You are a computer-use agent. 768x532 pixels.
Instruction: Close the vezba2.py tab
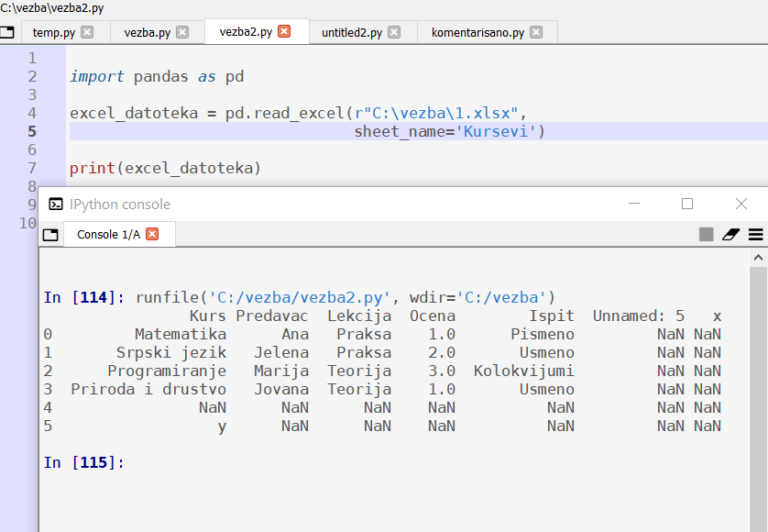tap(284, 32)
